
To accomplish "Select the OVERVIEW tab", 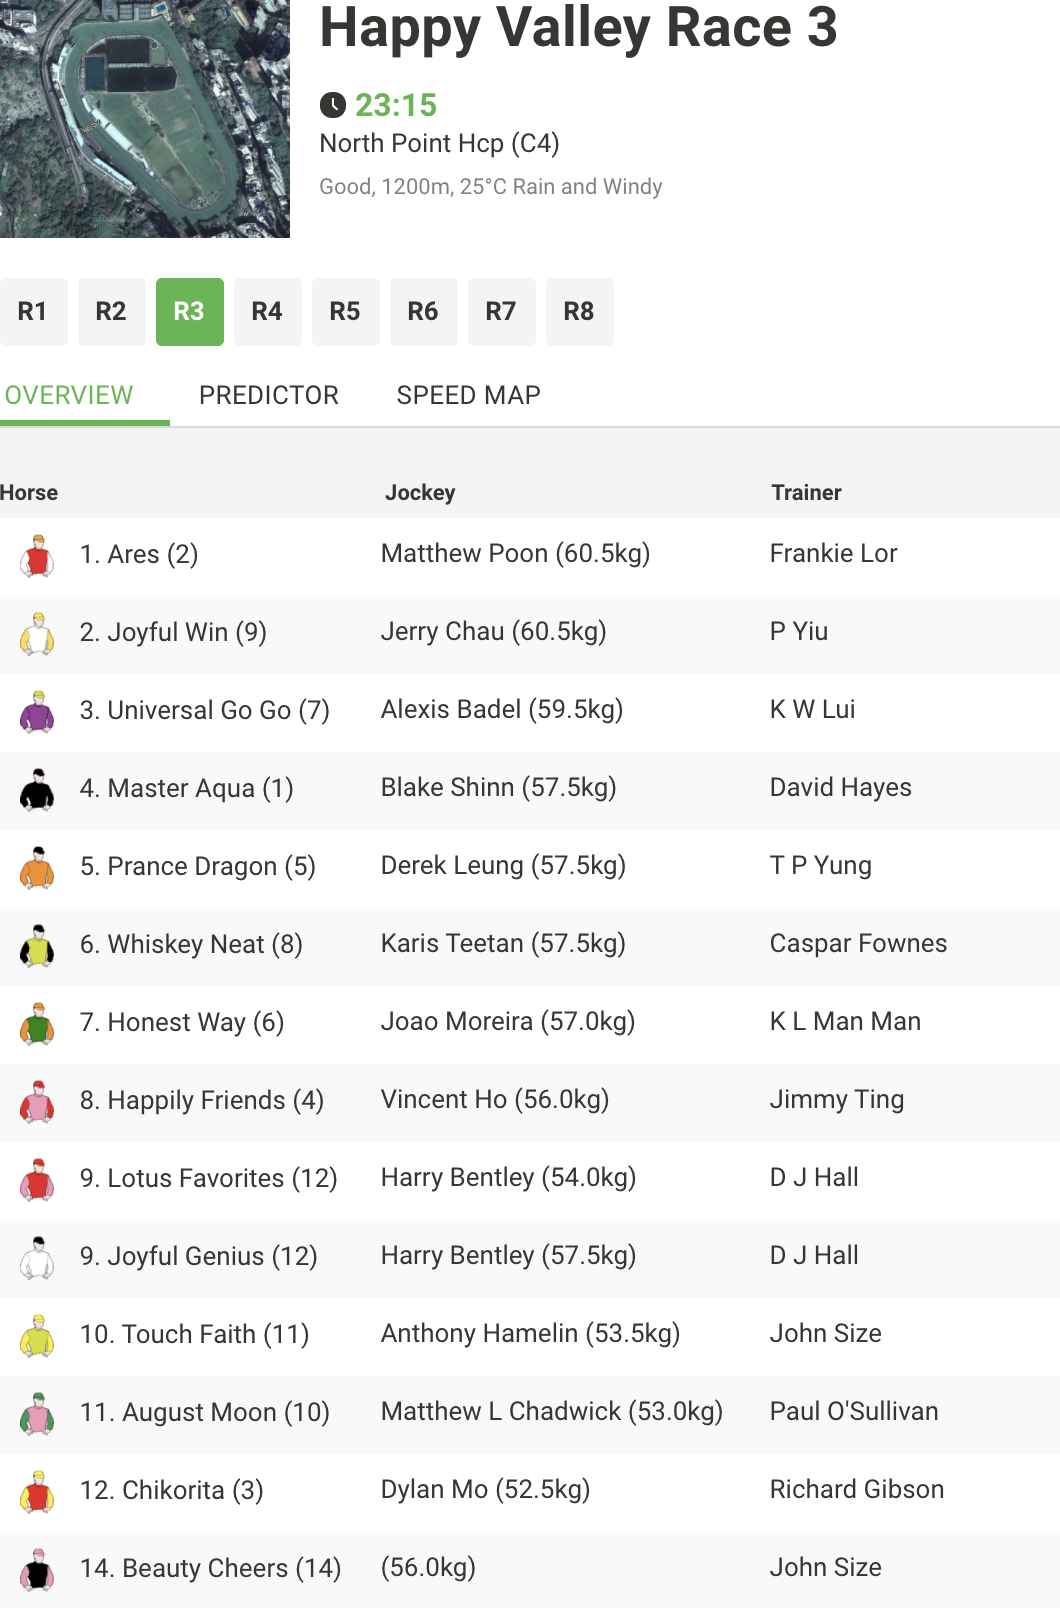I will (x=69, y=395).
